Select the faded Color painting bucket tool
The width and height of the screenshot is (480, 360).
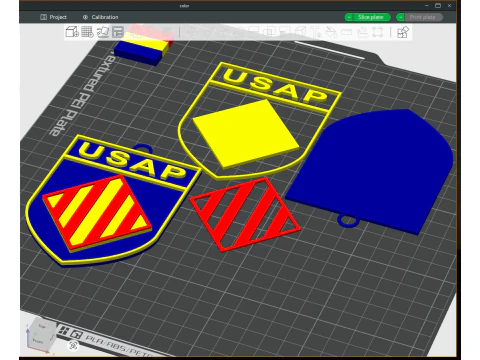[x=331, y=32]
